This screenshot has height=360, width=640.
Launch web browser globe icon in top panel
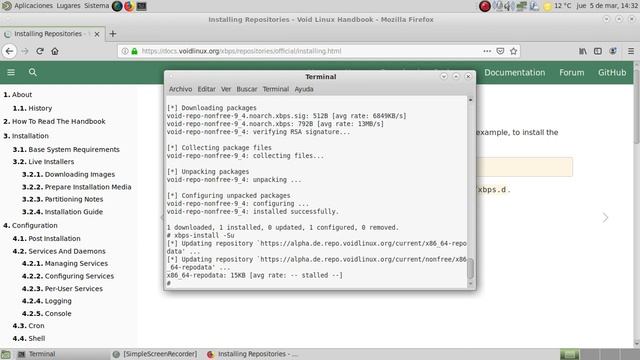117,6
